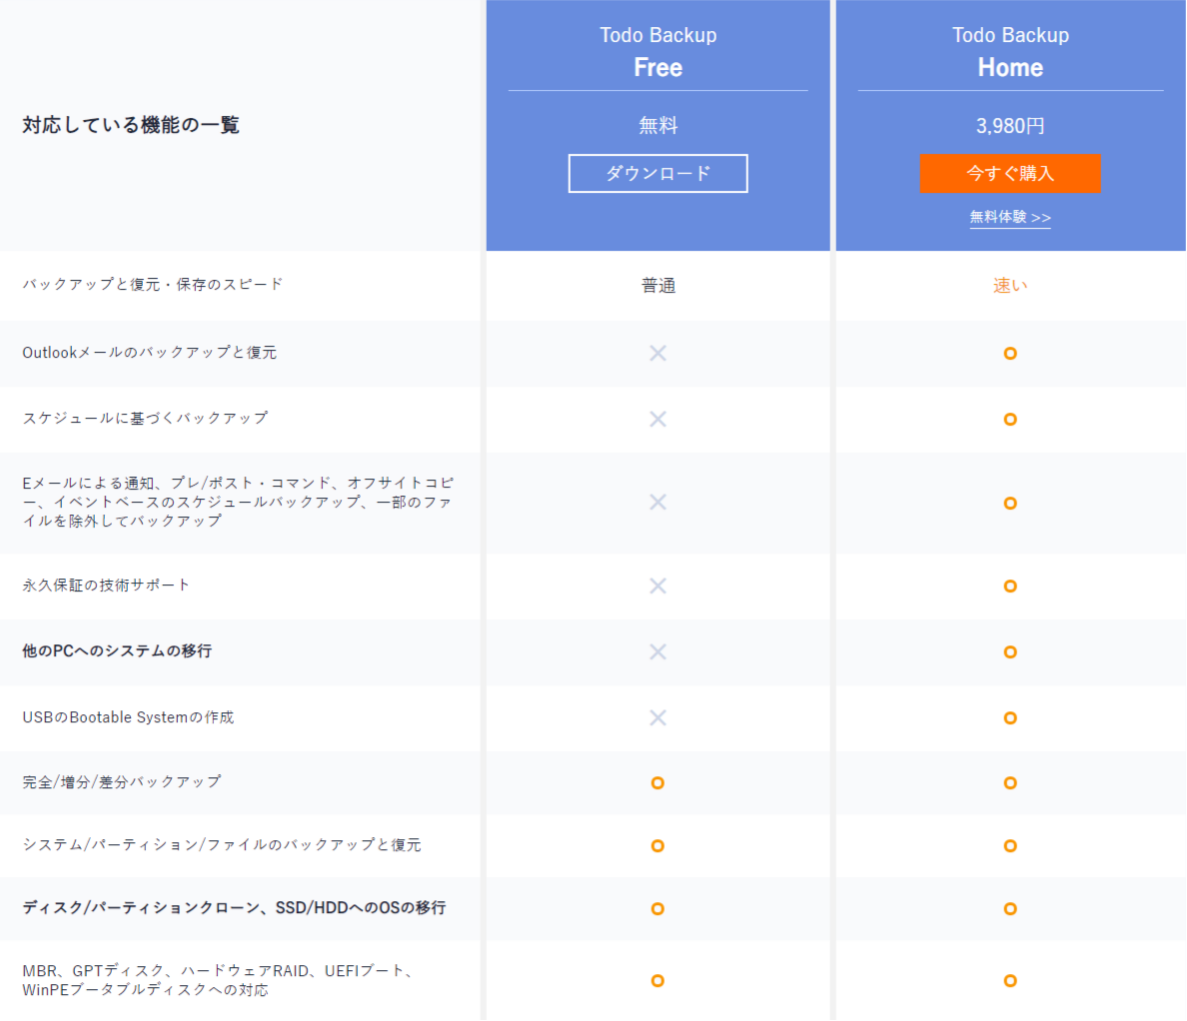The image size is (1187, 1021).
Task: Select the Todo Backup Free column header
Action: click(657, 50)
